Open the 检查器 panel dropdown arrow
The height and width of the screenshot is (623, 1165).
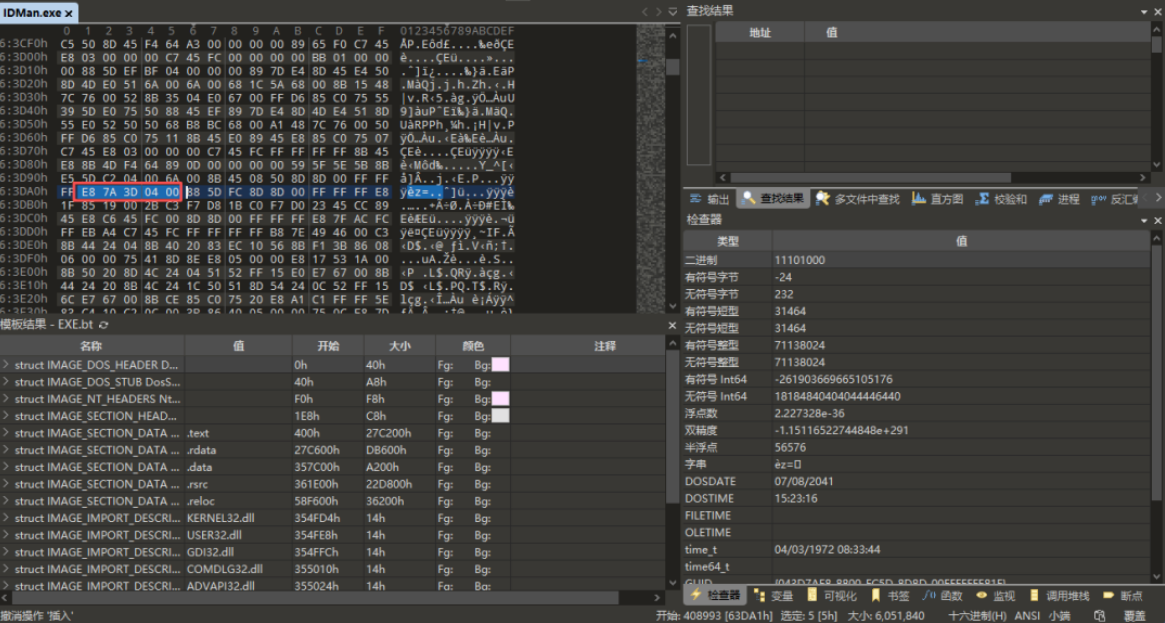pyautogui.click(x=1144, y=221)
